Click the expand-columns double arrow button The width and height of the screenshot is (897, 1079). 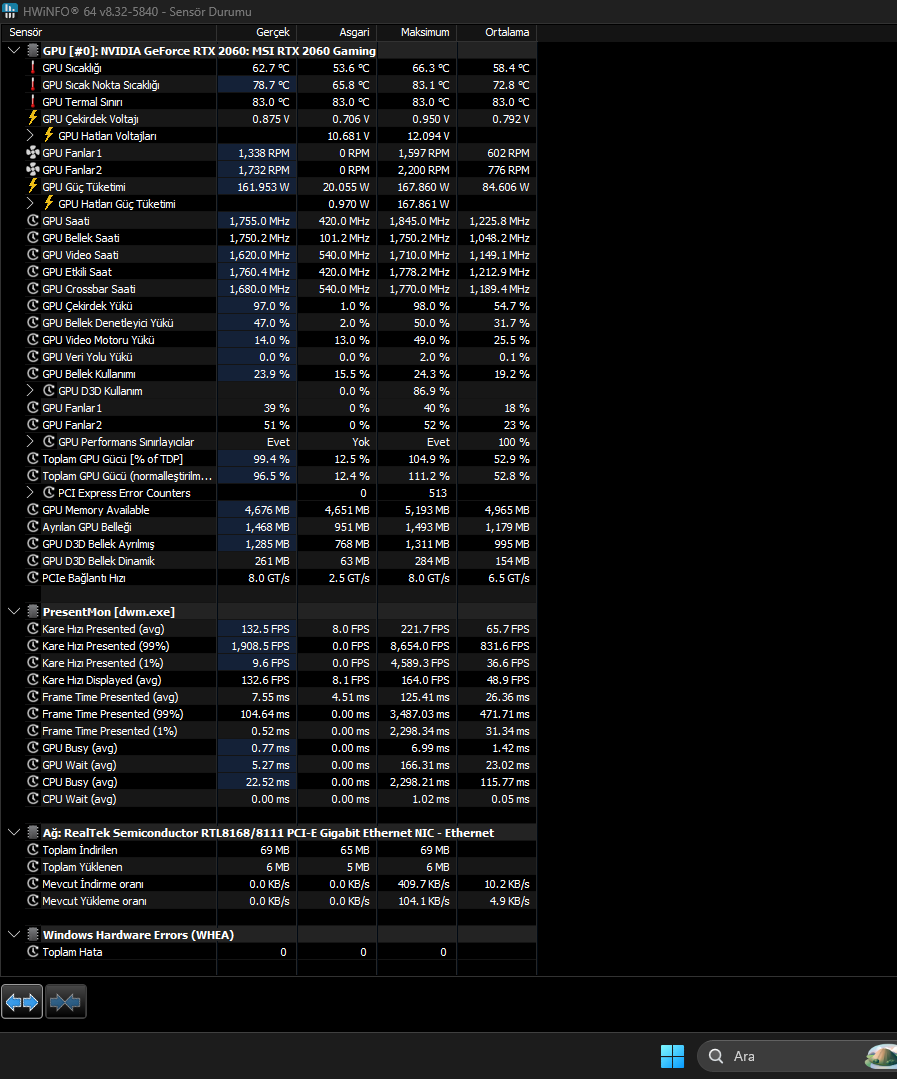coord(22,1001)
